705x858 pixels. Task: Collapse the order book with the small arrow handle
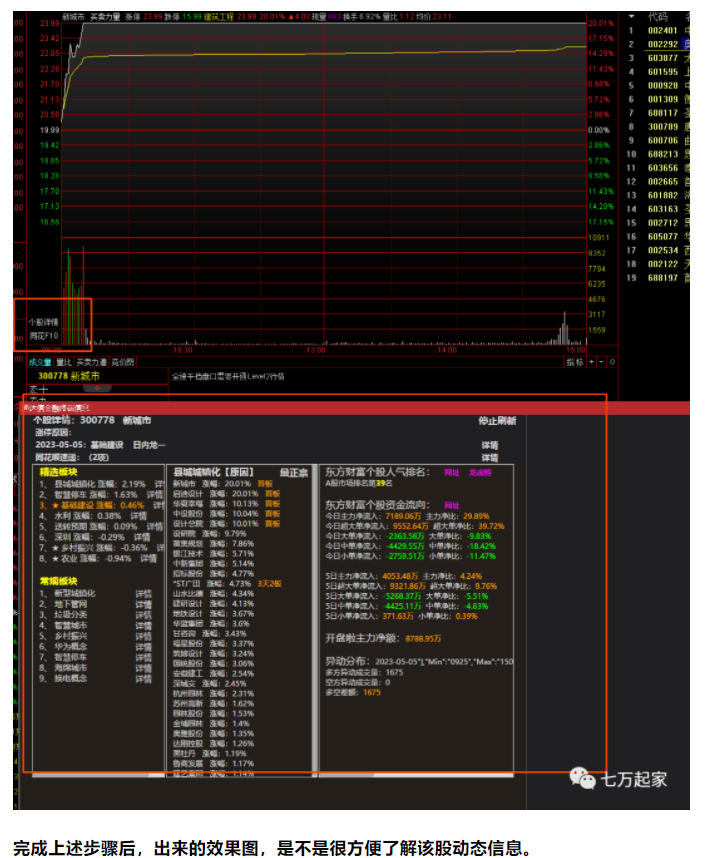tap(97, 388)
